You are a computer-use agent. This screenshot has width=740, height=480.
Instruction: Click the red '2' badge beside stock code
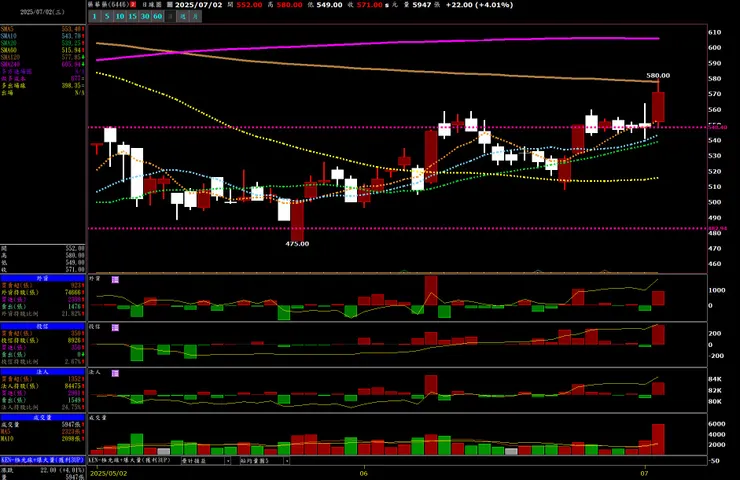coord(134,5)
